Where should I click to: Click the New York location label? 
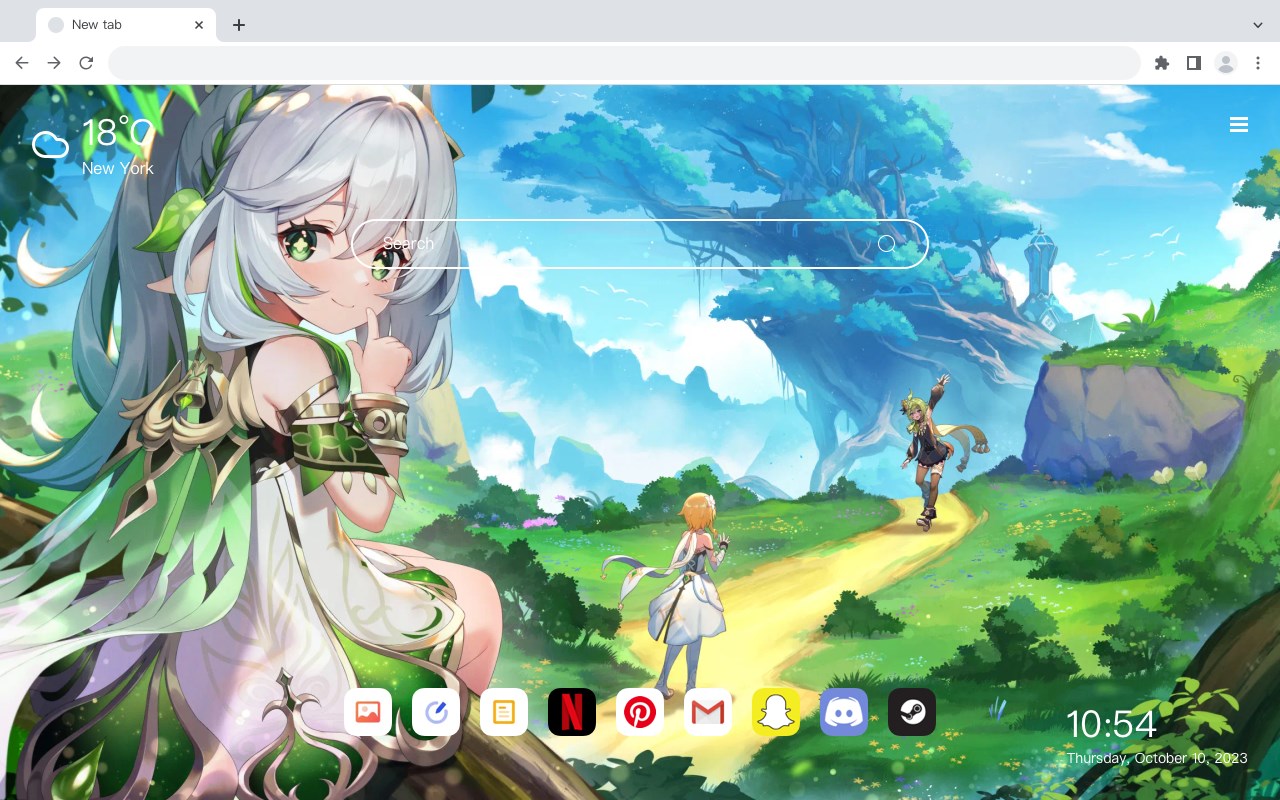pyautogui.click(x=118, y=168)
